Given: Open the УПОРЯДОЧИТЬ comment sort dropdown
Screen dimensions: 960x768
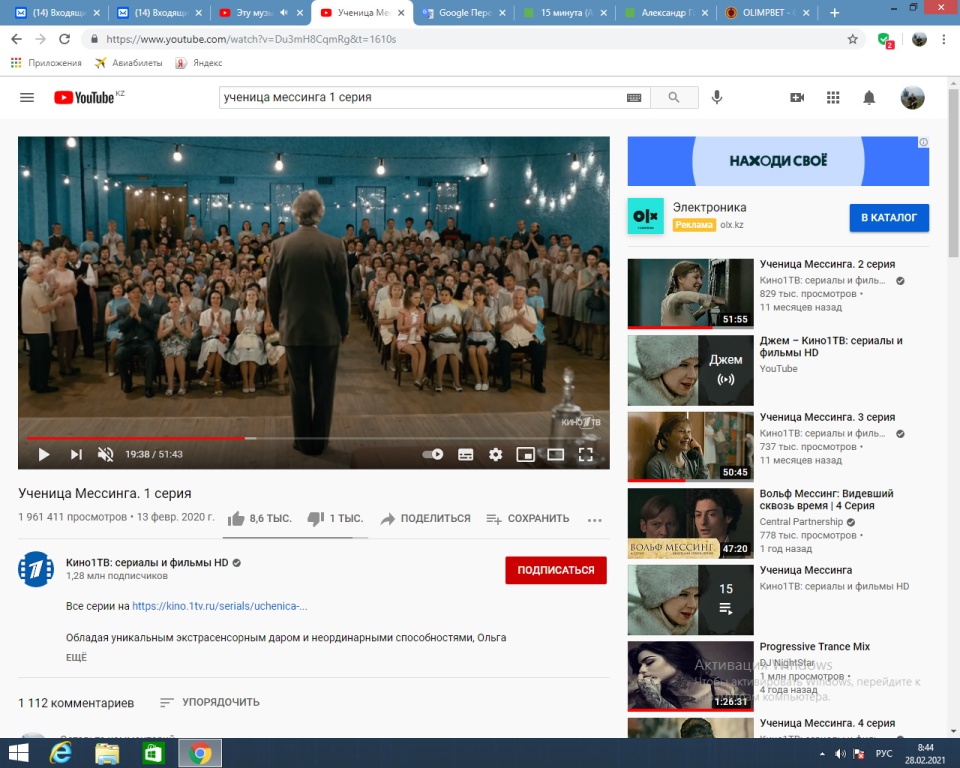Looking at the screenshot, I should tap(209, 702).
